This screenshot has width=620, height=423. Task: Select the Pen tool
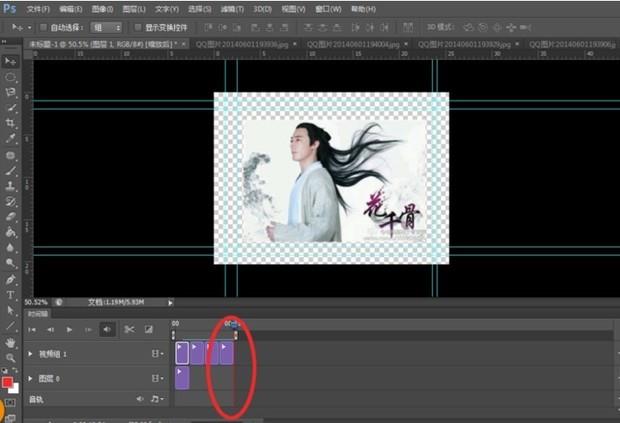(x=10, y=280)
